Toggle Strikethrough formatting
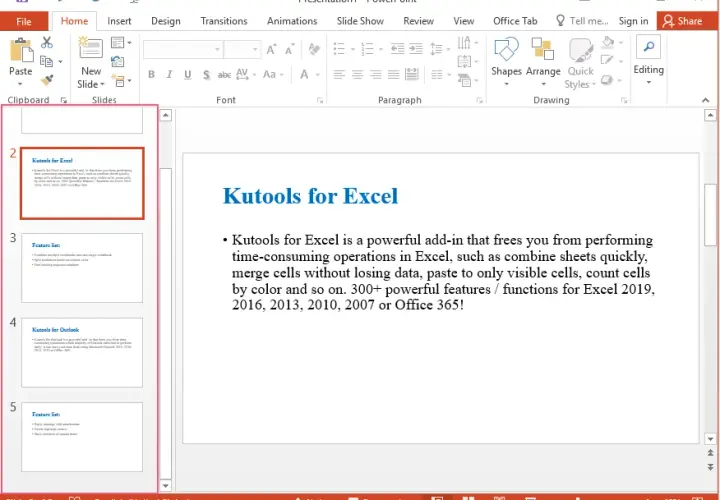Screen dimensions: 720x500 [x=224, y=74]
